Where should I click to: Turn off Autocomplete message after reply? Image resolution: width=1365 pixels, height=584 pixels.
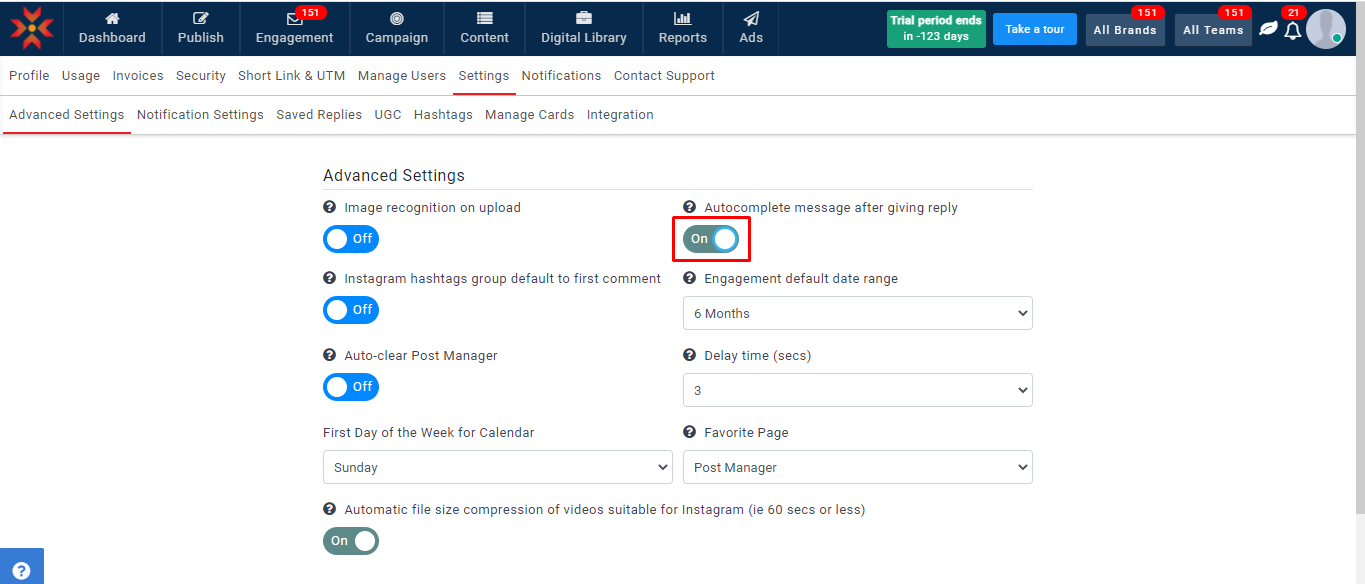click(711, 239)
